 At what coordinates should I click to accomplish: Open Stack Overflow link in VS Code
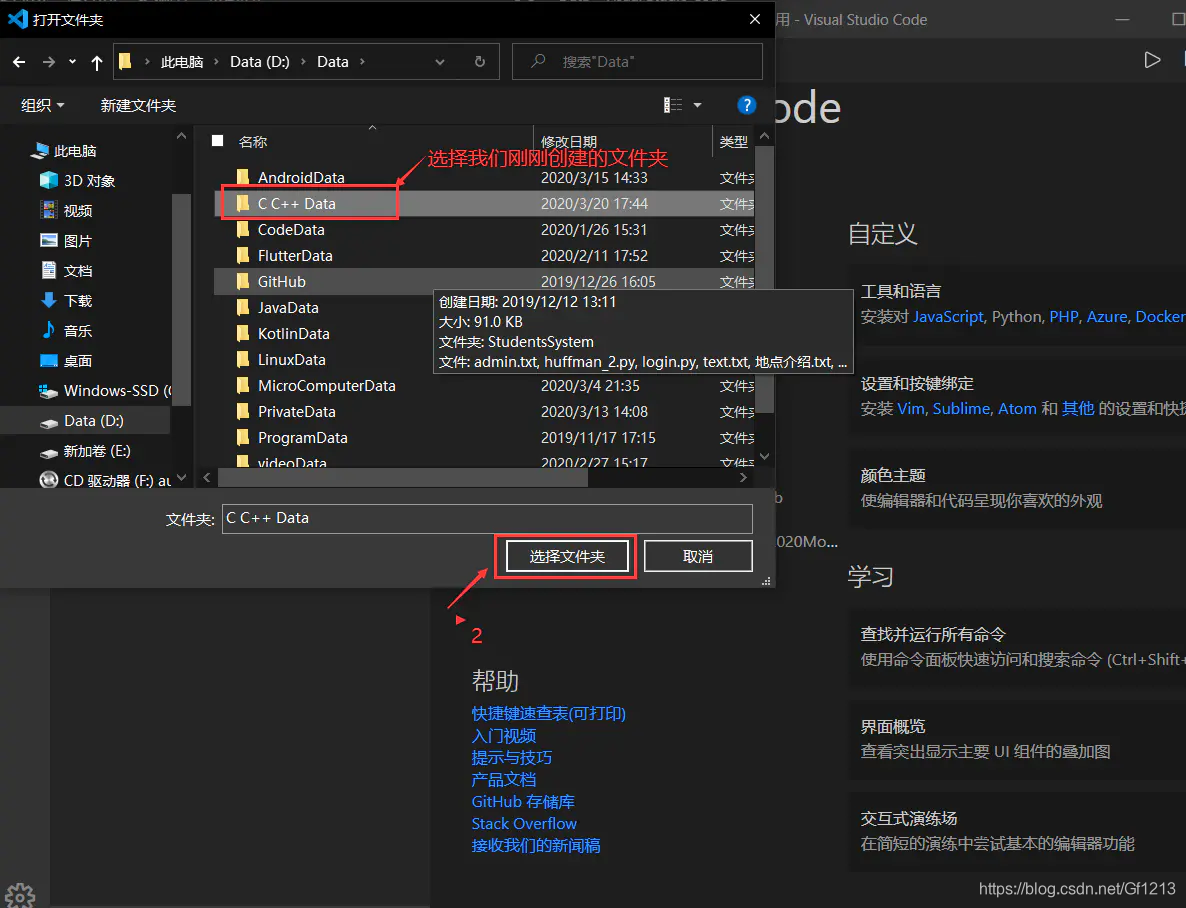523,823
